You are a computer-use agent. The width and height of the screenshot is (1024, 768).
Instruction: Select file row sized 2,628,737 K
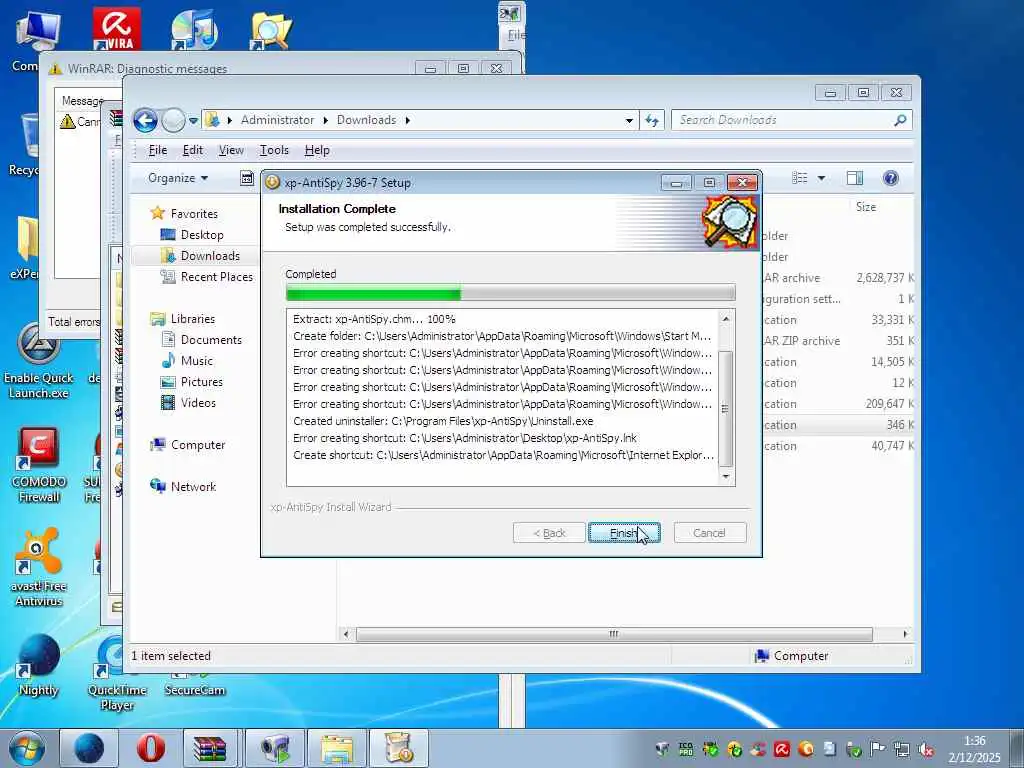click(839, 278)
